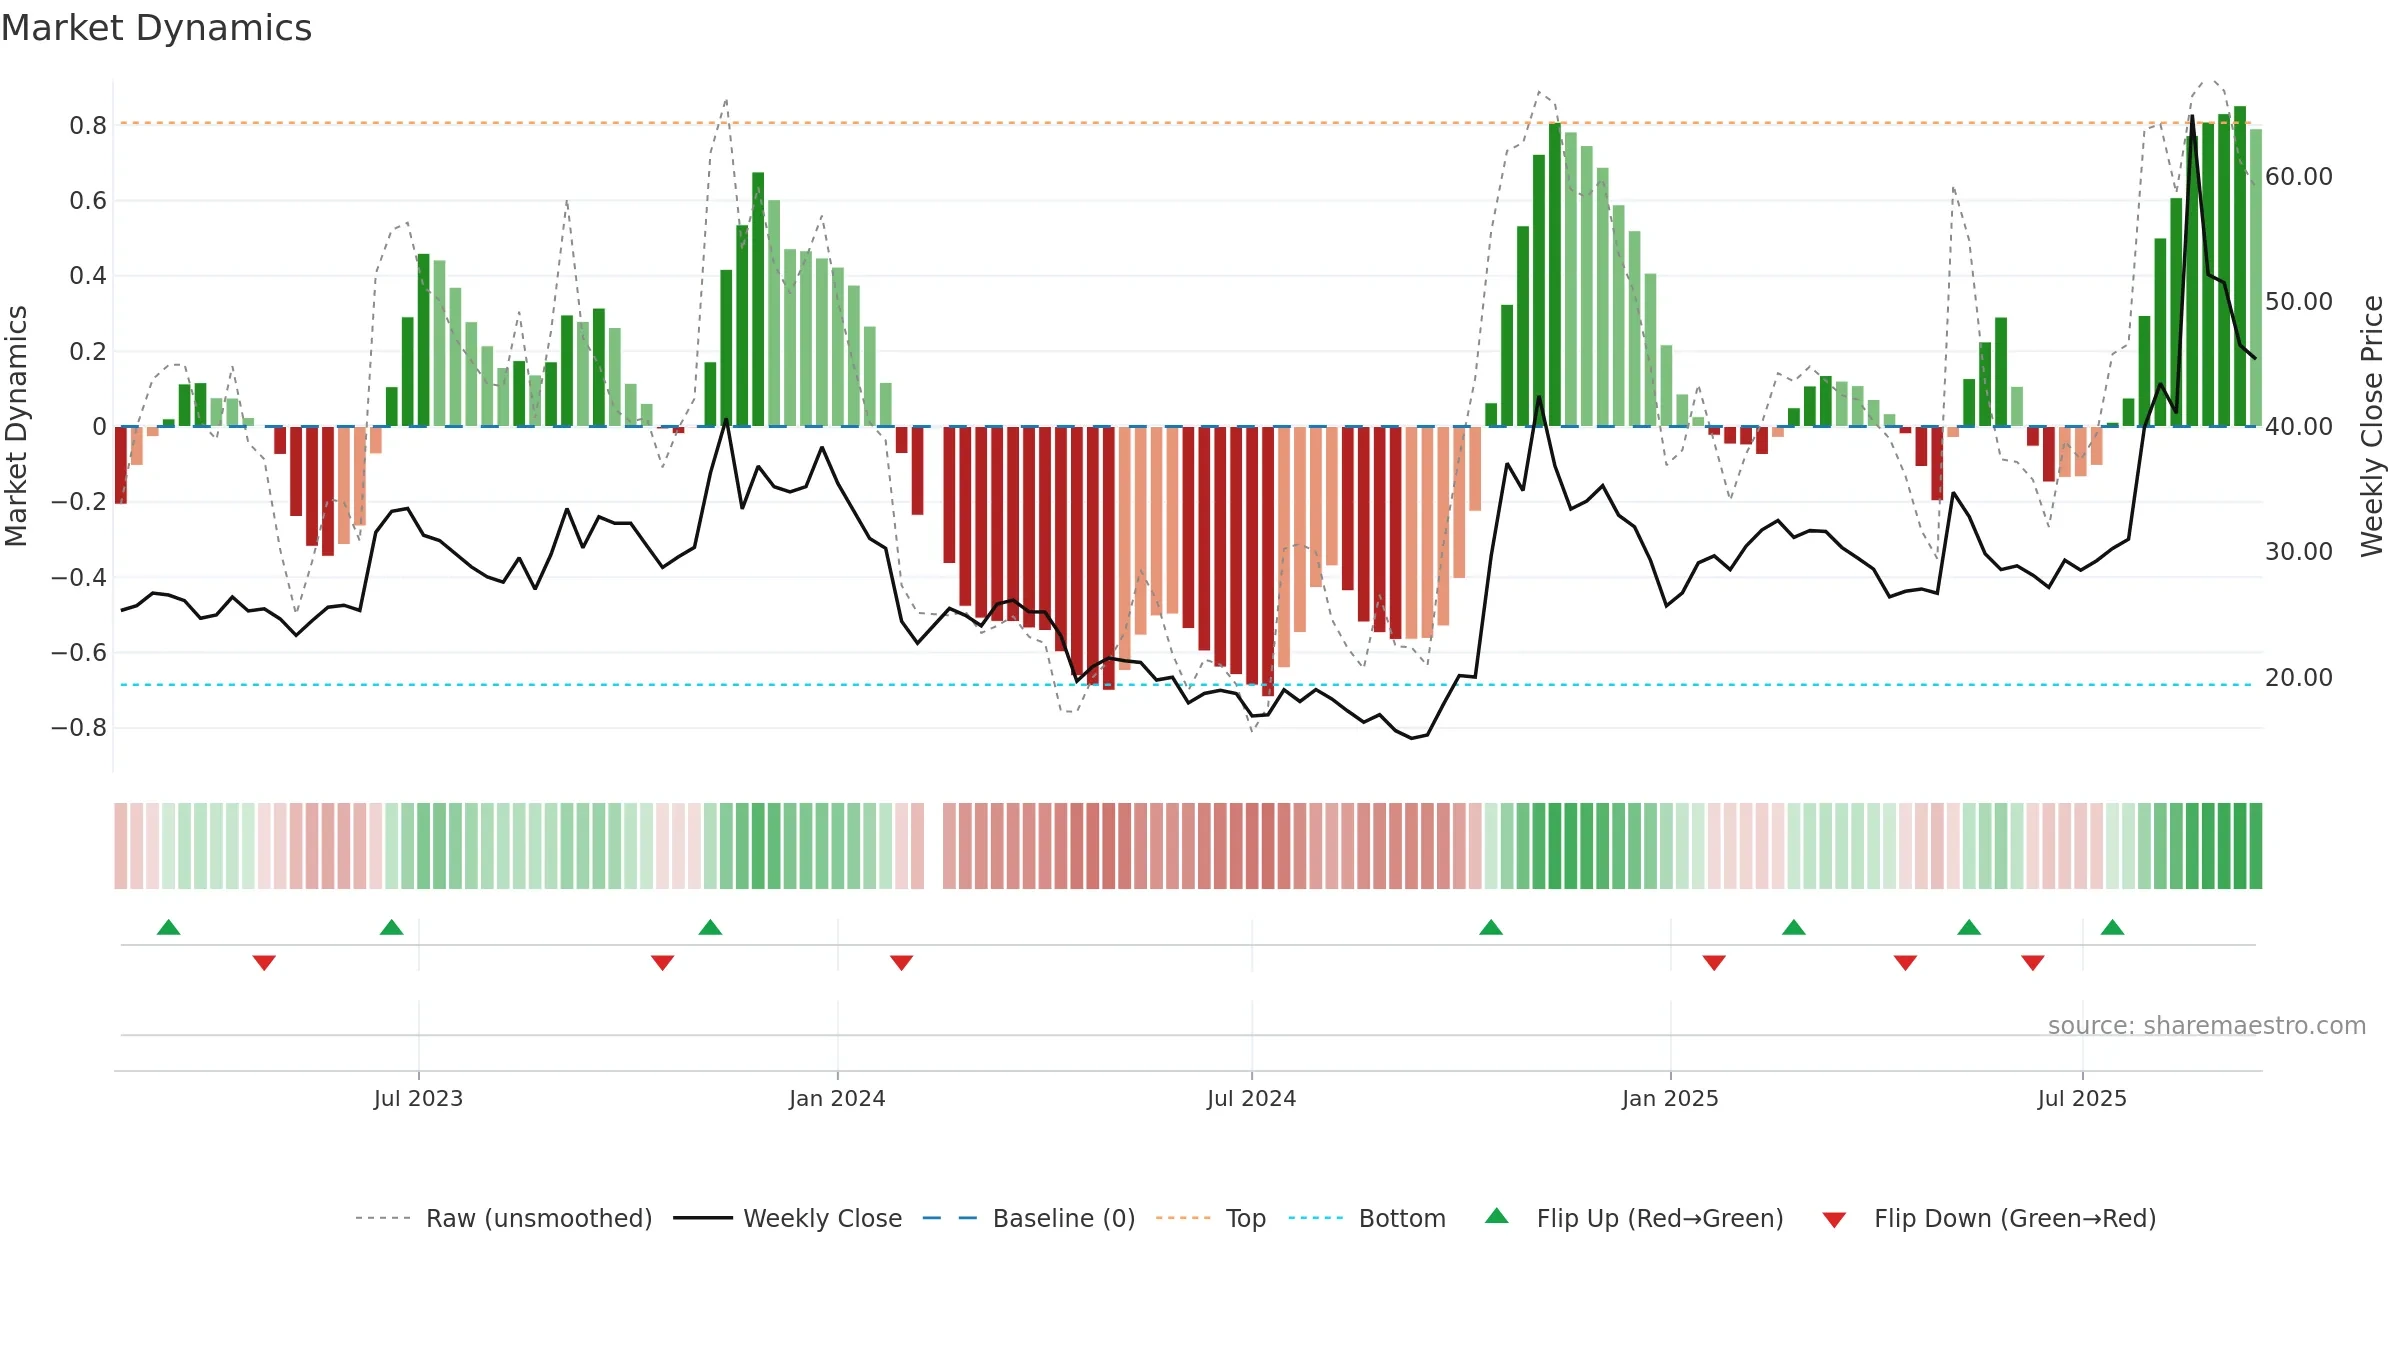Click the 60.00 right axis price label
The image size is (2400, 1350).
click(2299, 176)
